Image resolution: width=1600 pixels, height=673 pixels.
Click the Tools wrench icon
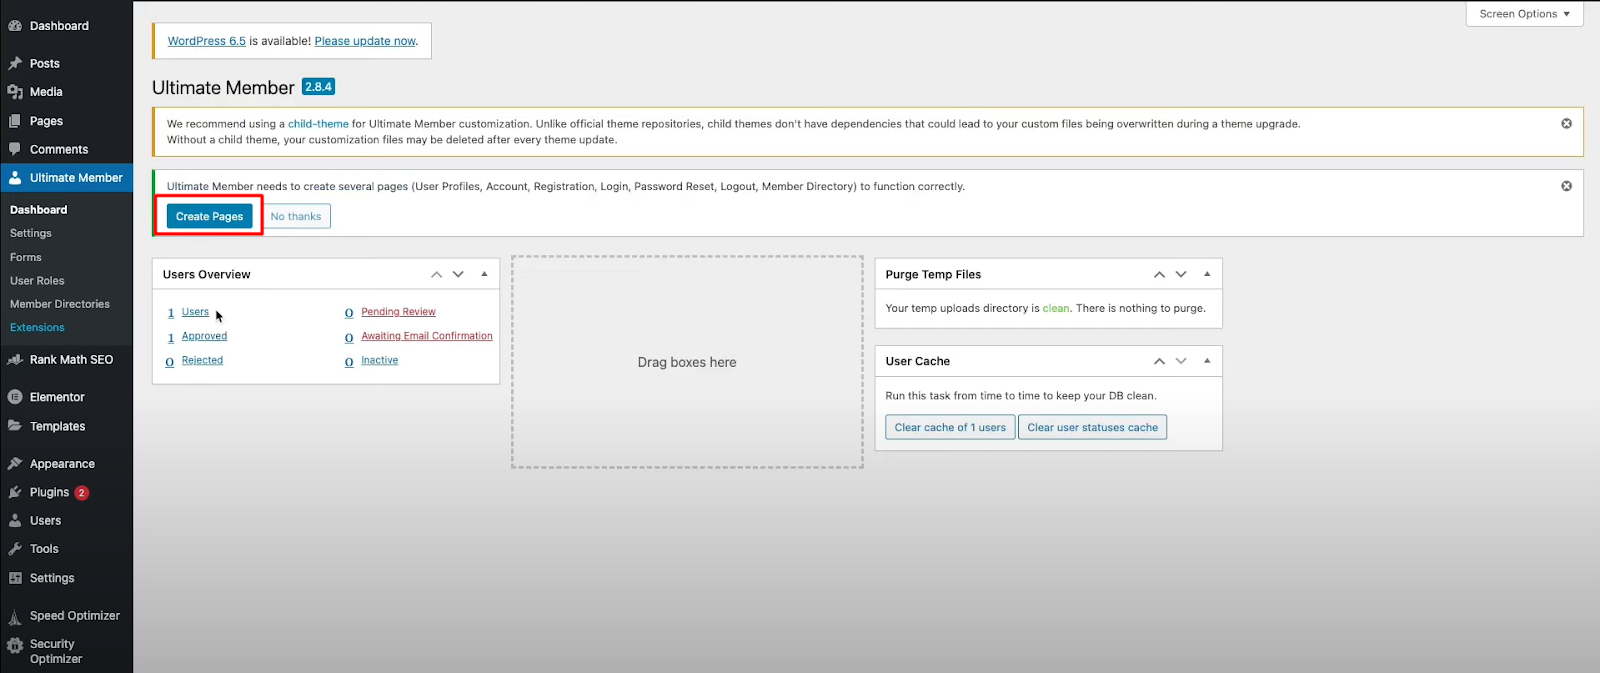(x=15, y=549)
